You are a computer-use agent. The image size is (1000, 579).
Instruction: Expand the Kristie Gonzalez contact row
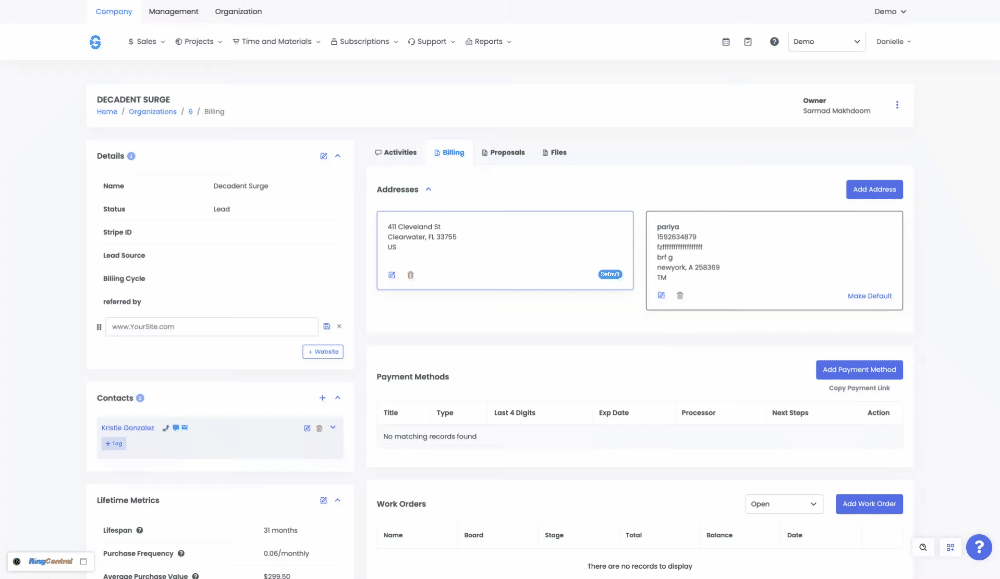pyautogui.click(x=333, y=428)
